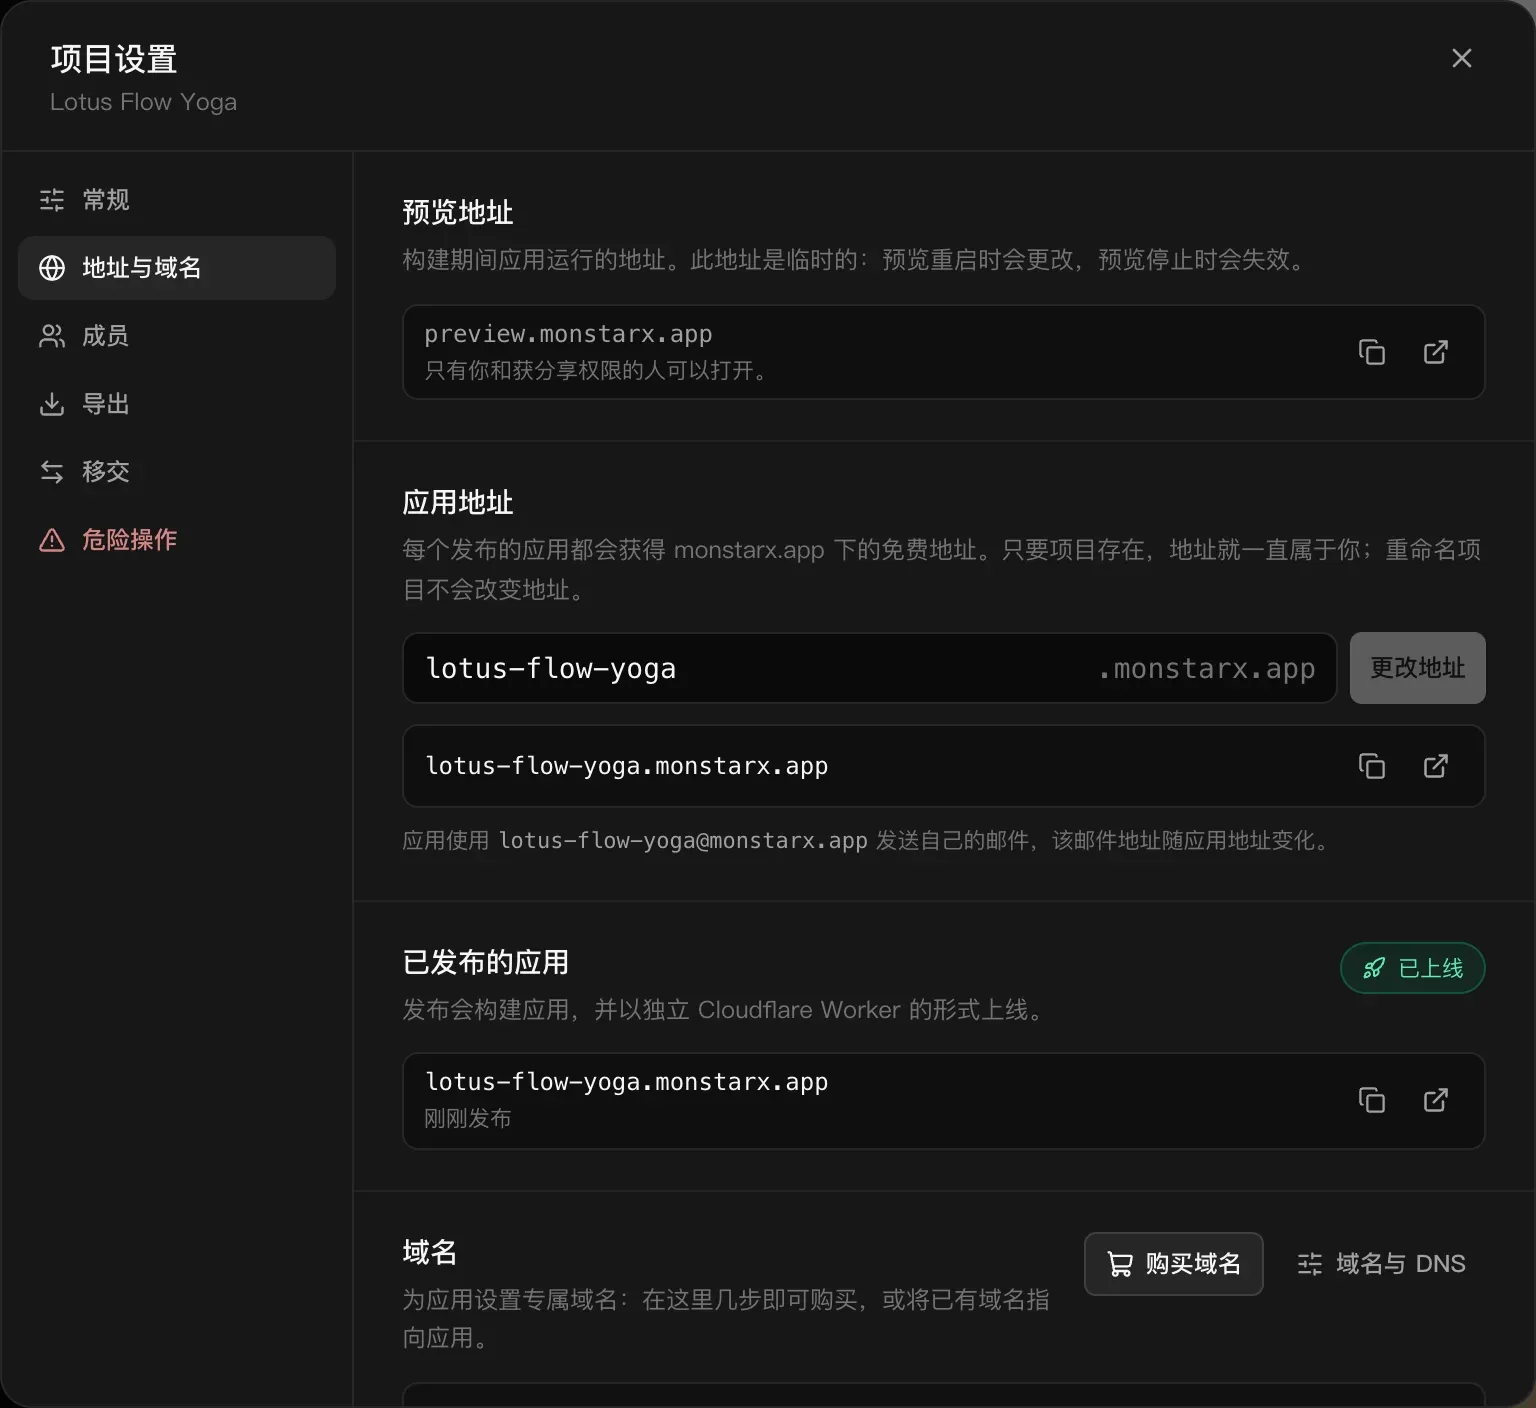The image size is (1536, 1408).
Task: Click the Lotus Flow Yoga project subtitle
Action: click(x=143, y=102)
